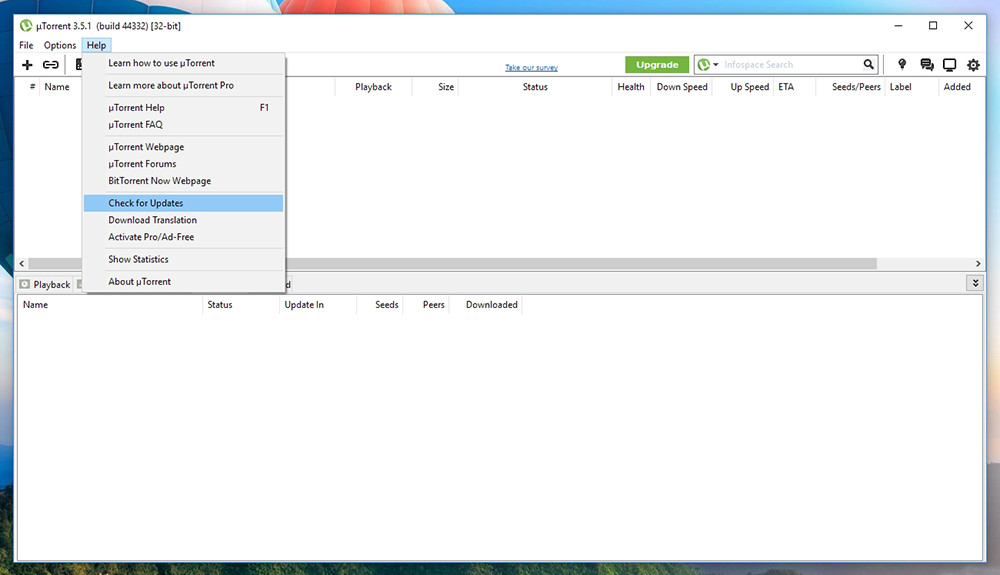Click the remote monitor icon

tap(950, 64)
